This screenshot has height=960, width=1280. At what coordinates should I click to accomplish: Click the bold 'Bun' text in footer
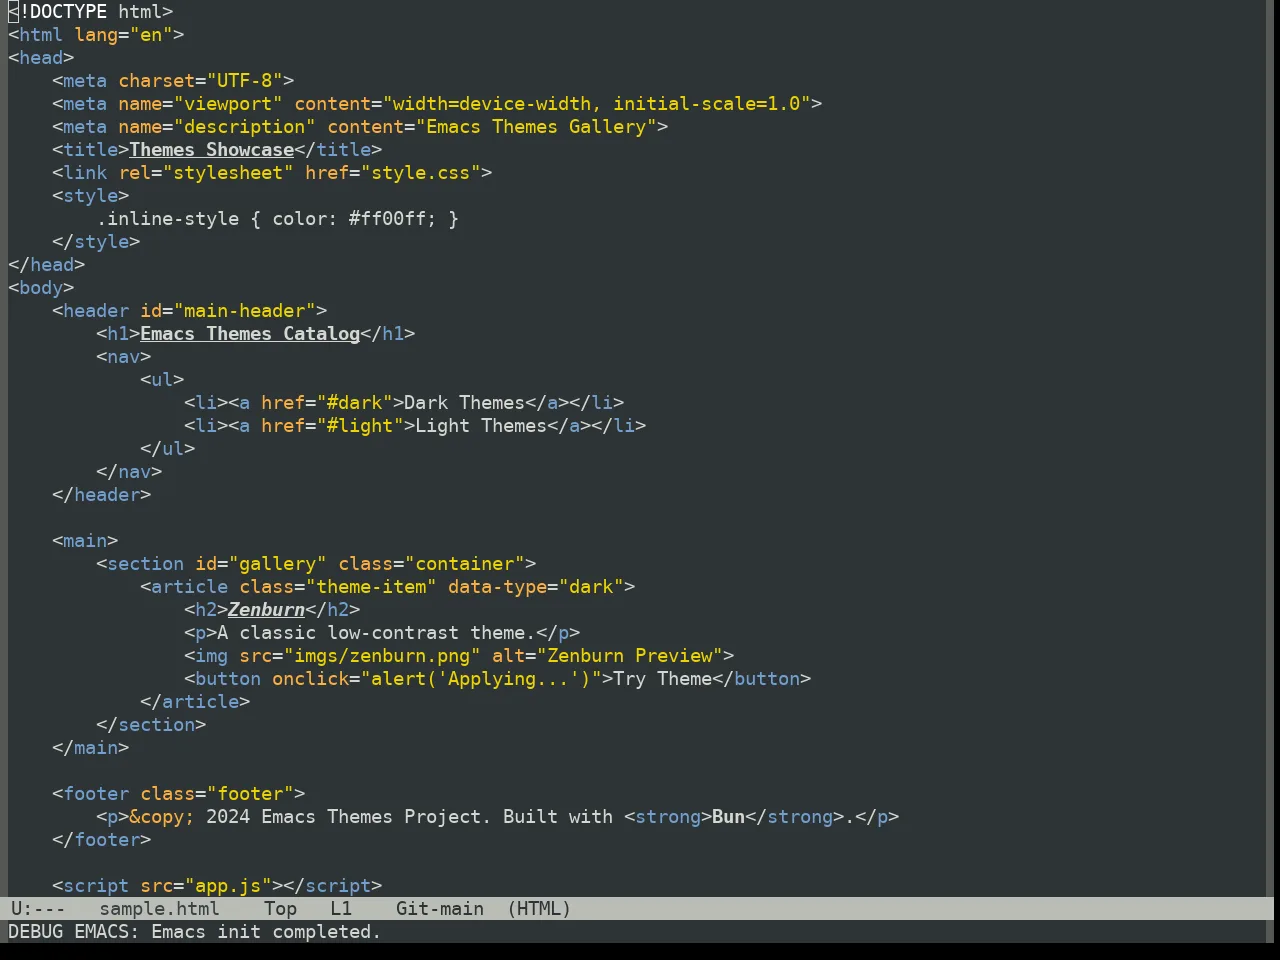click(x=729, y=817)
